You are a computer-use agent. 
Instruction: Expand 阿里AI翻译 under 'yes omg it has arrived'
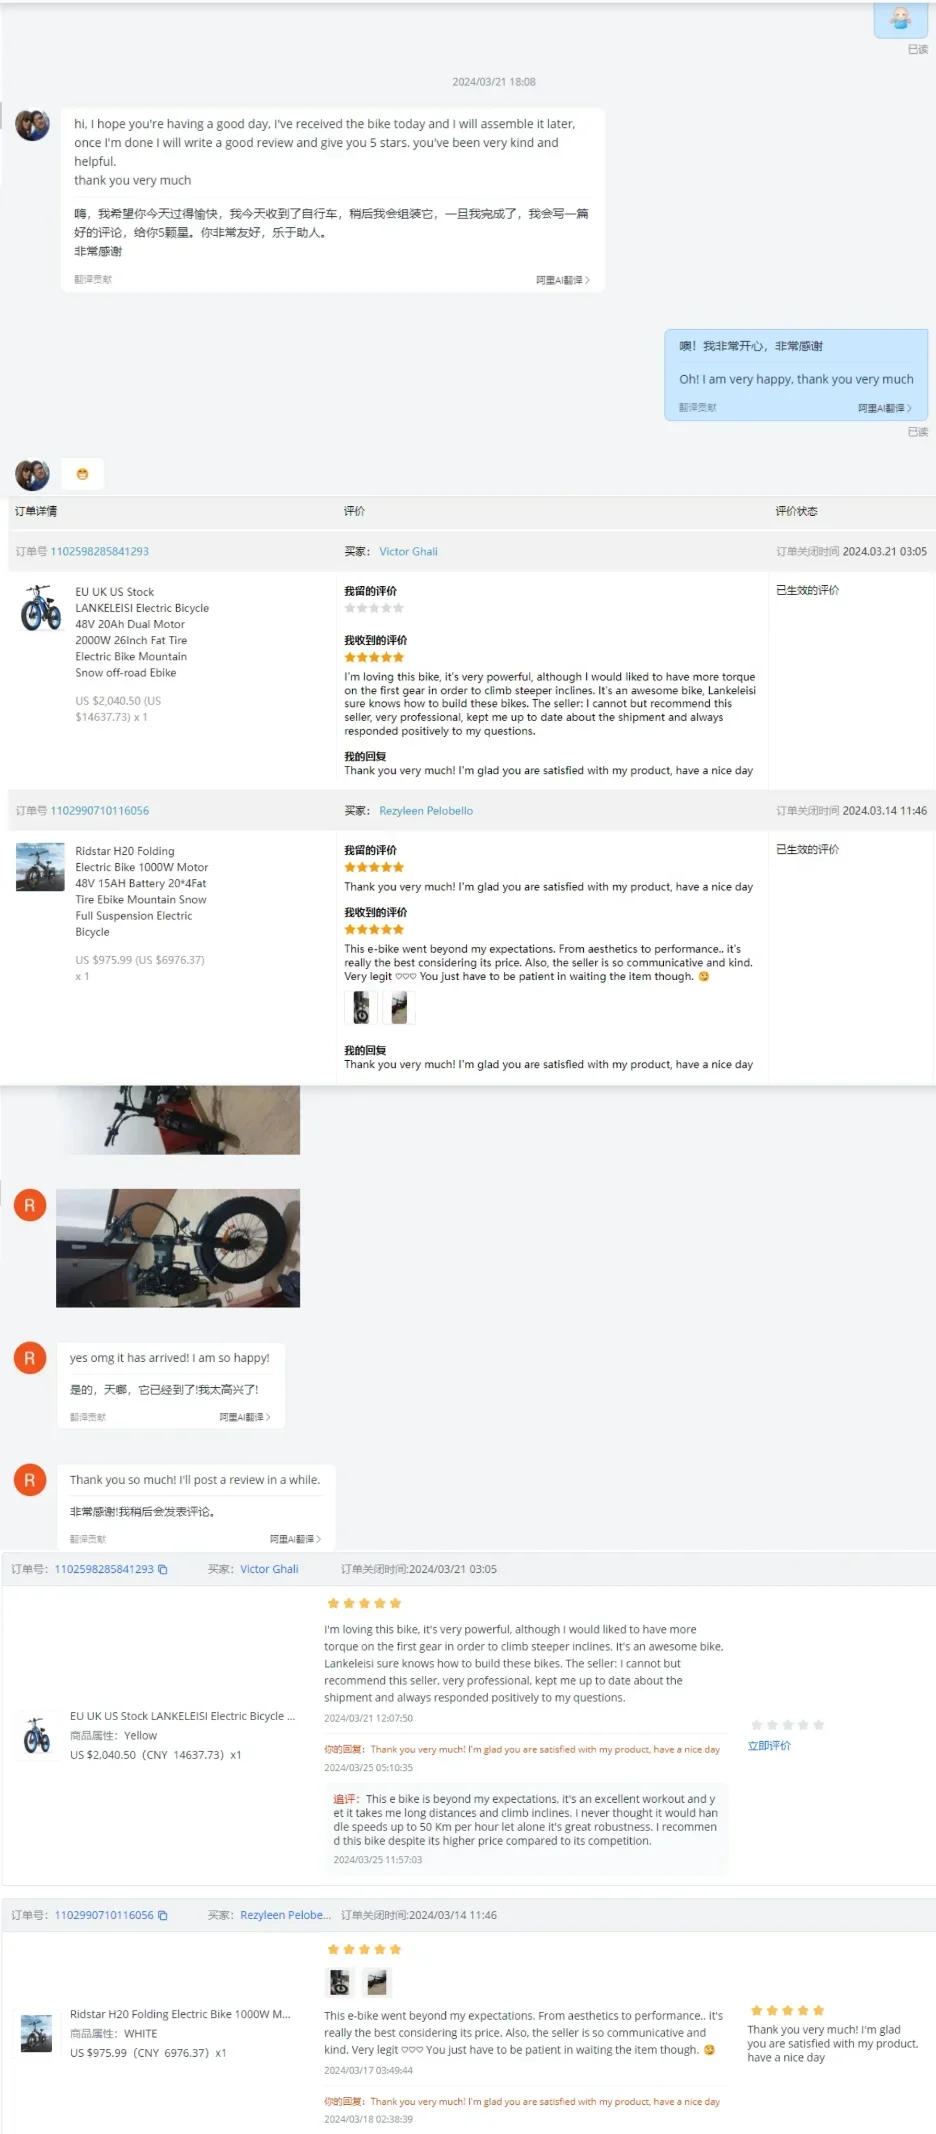point(245,1417)
